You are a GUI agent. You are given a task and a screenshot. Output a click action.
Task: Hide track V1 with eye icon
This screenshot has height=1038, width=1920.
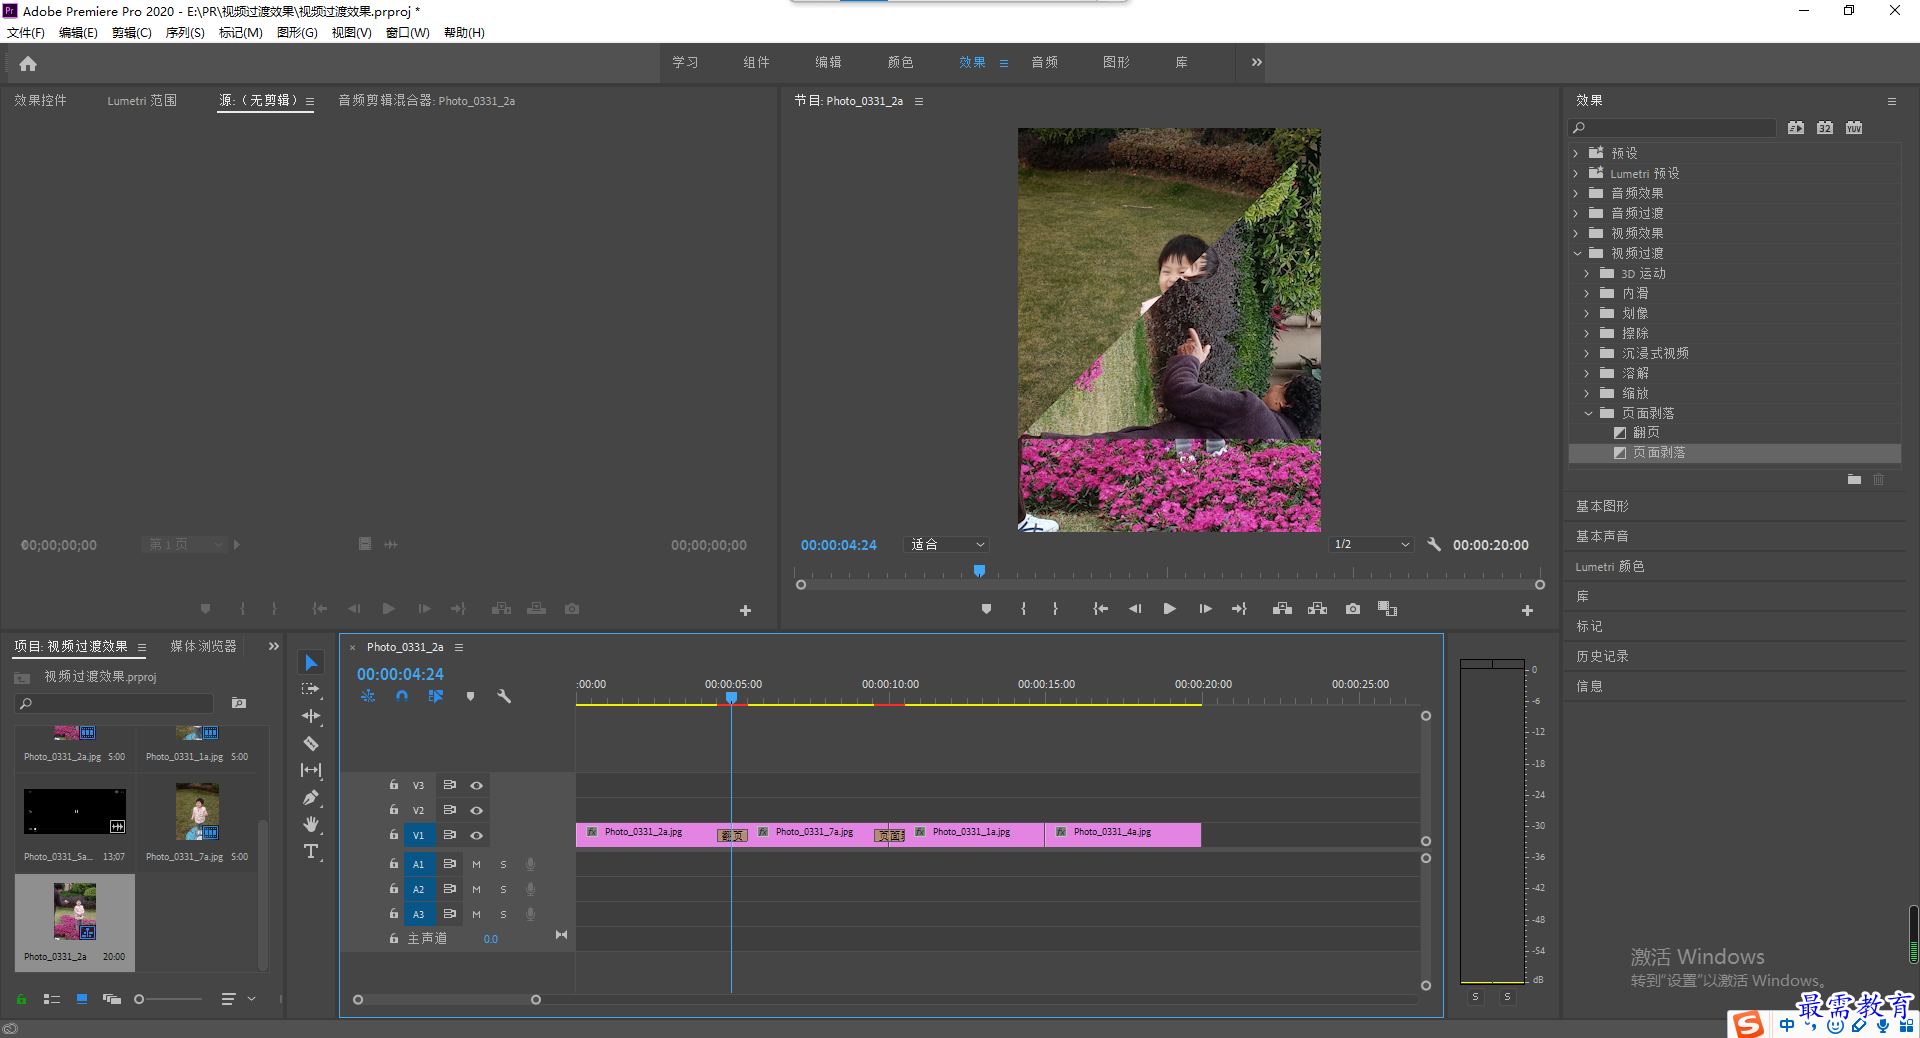[x=476, y=836]
